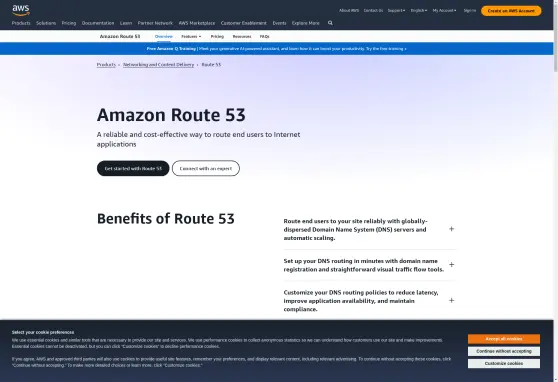Screen dimensions: 558x382
Task: Click Customize cookies button
Action: [504, 363]
